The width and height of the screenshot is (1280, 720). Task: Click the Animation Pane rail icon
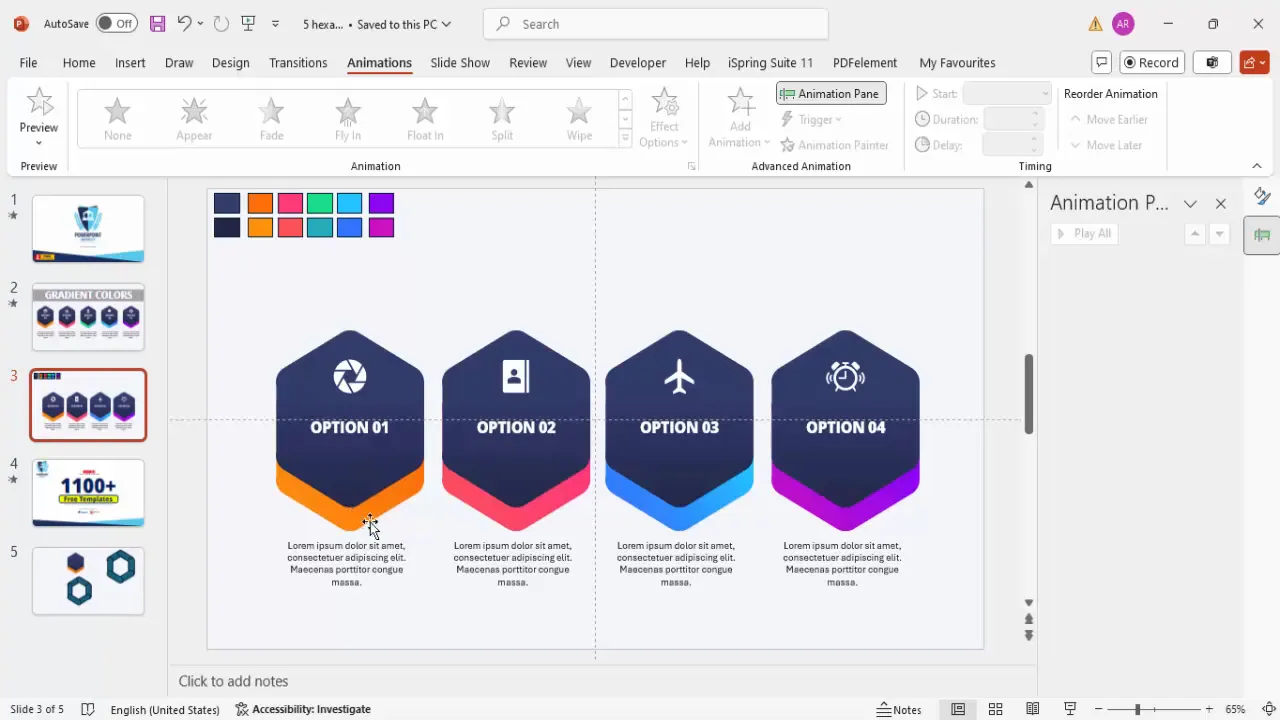point(1262,236)
